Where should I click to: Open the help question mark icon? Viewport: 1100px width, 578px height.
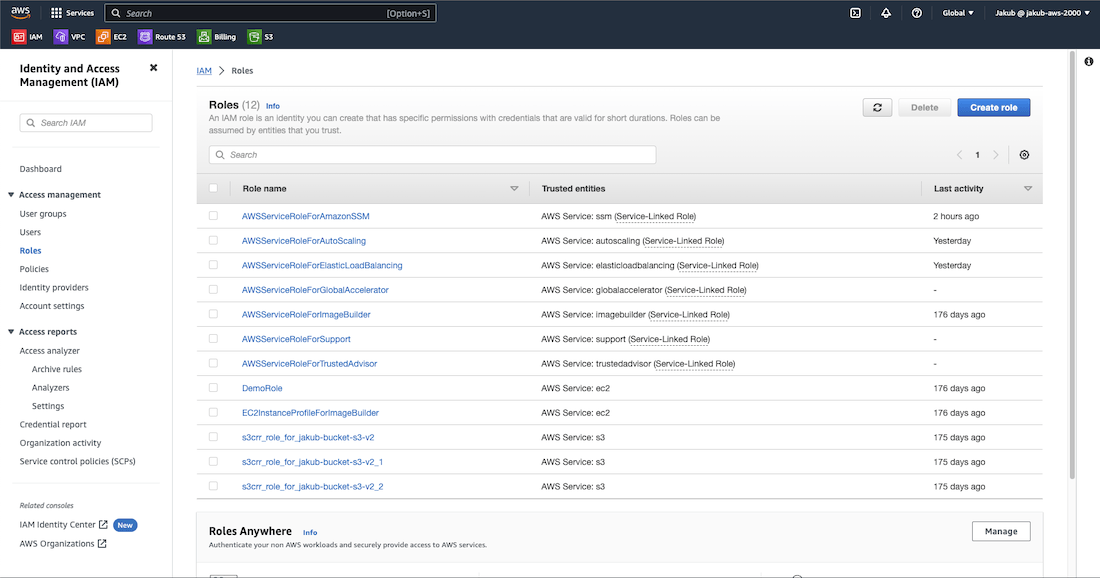(916, 13)
